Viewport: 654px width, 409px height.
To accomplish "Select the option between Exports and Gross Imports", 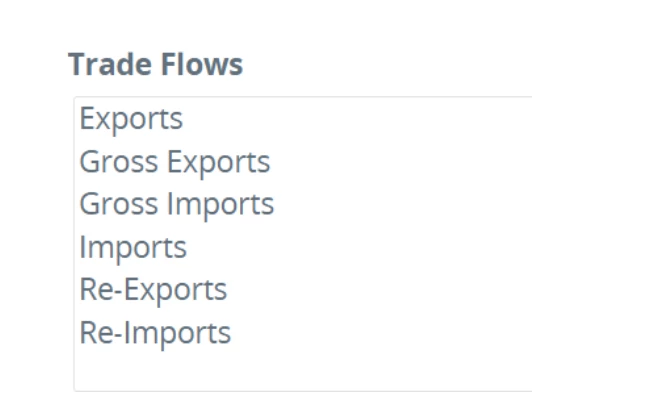I will (x=174, y=162).
